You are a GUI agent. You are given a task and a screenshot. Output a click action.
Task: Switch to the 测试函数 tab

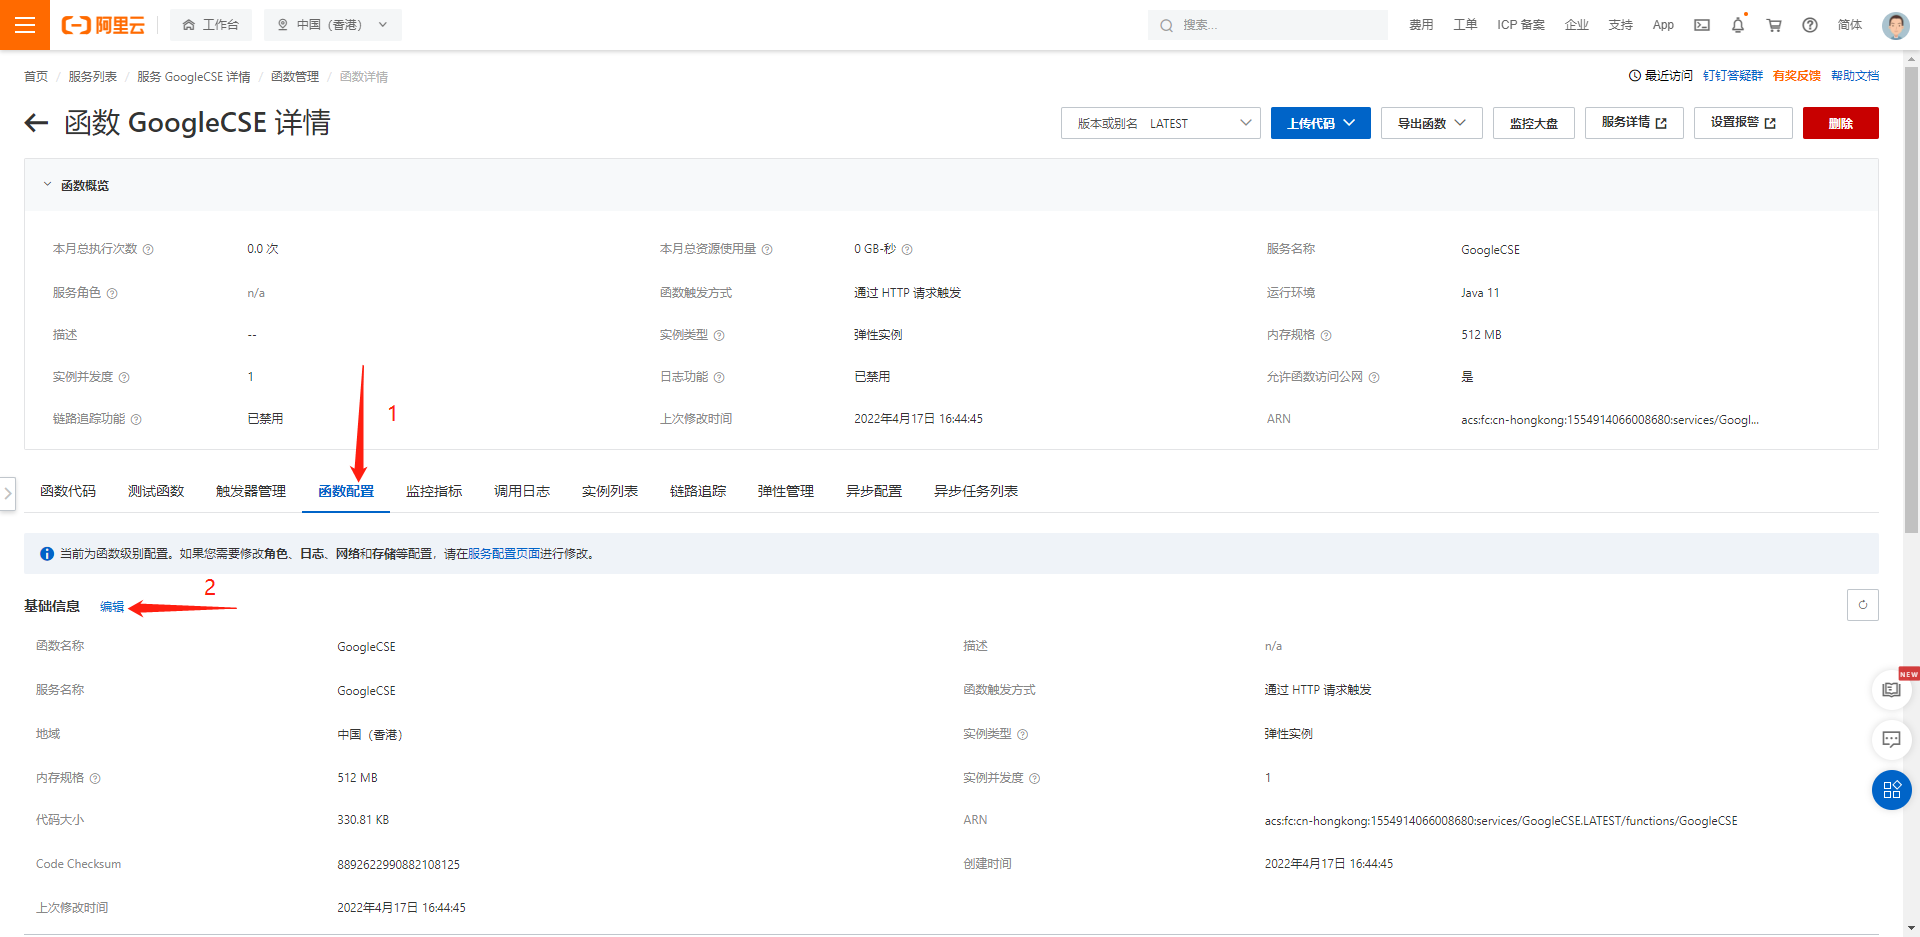[x=156, y=491]
